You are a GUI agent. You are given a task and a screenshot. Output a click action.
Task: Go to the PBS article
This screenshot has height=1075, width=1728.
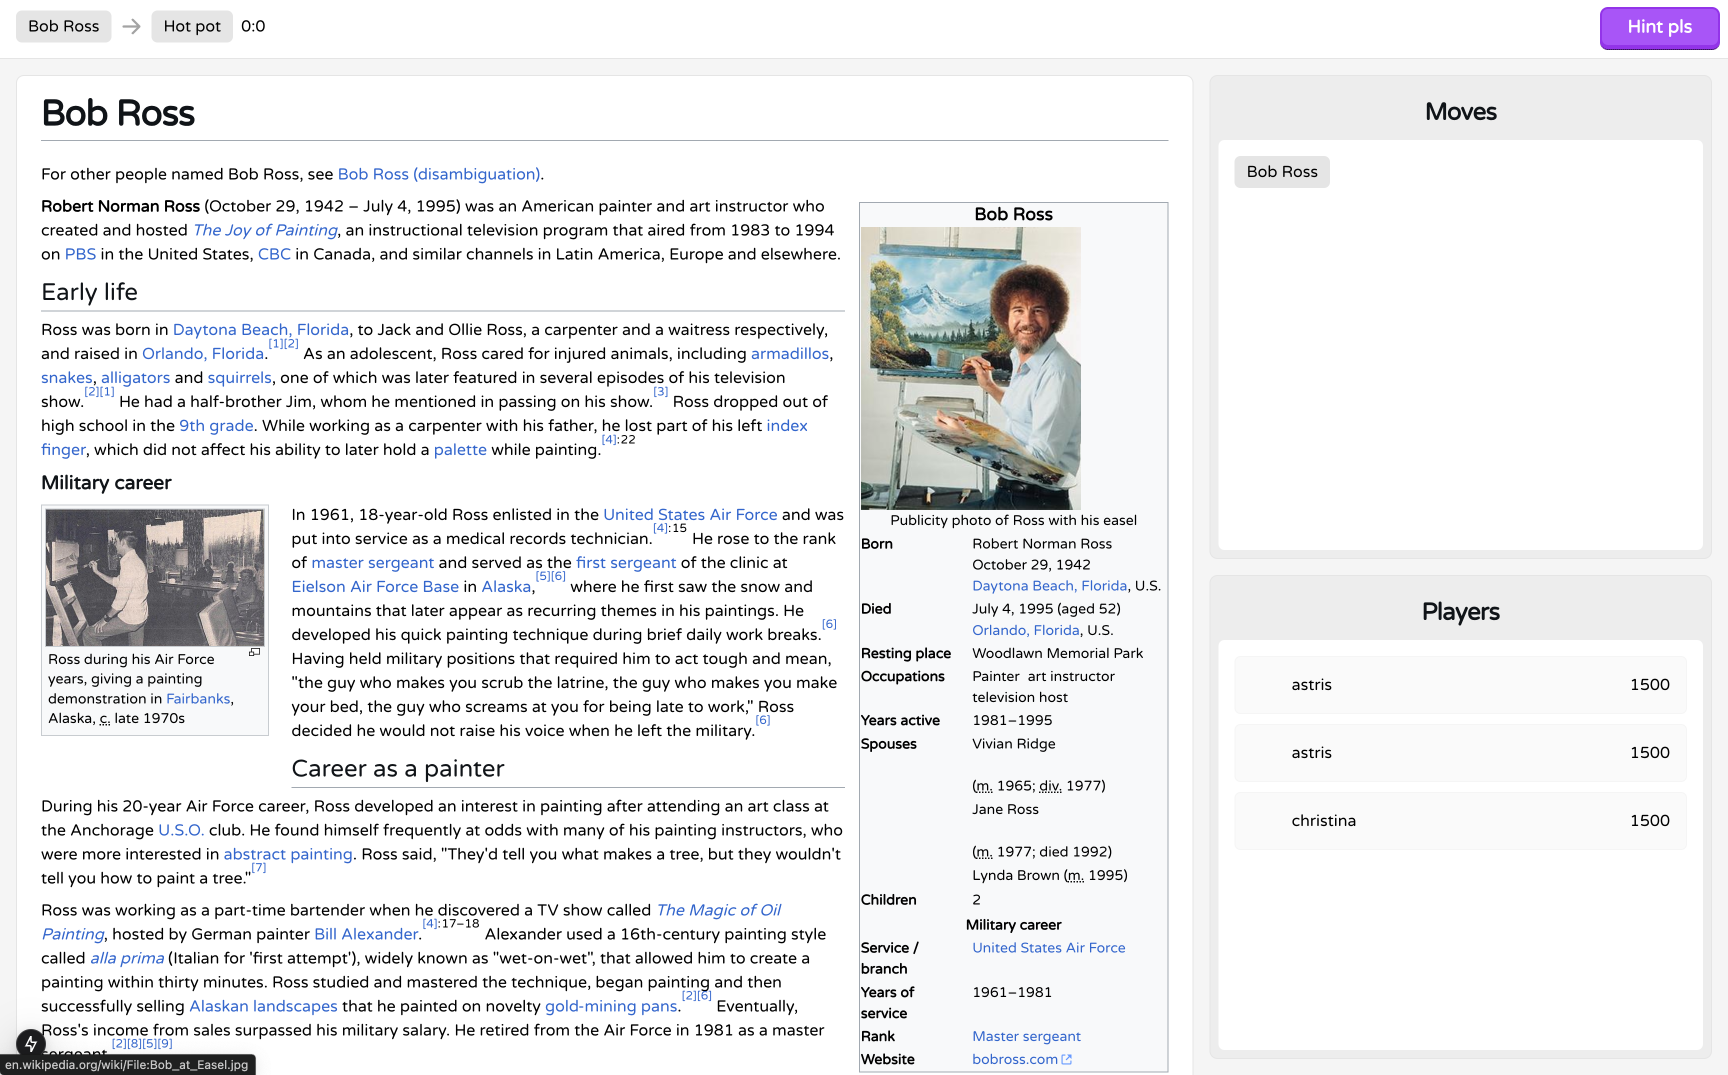click(81, 254)
